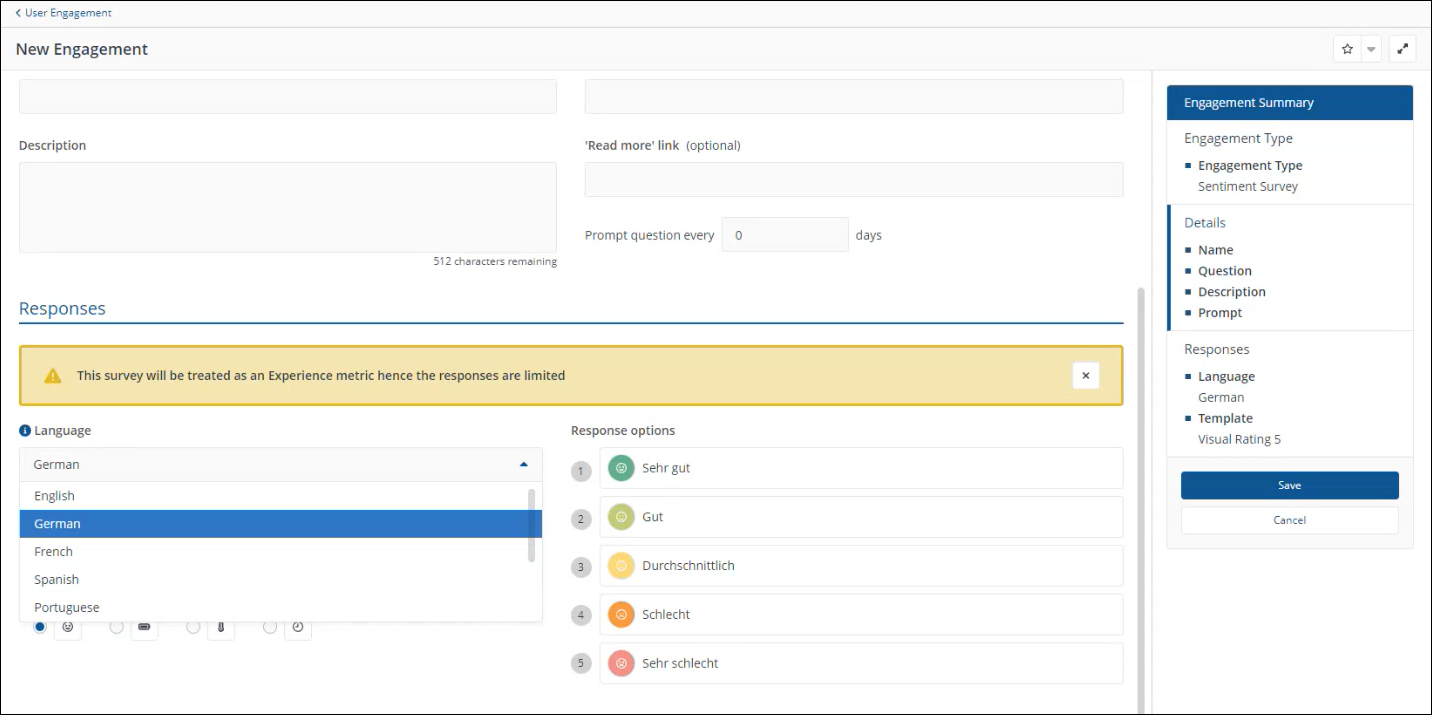The width and height of the screenshot is (1432, 715).
Task: Click the green 'Sehr gut' smiley icon
Action: 621,468
